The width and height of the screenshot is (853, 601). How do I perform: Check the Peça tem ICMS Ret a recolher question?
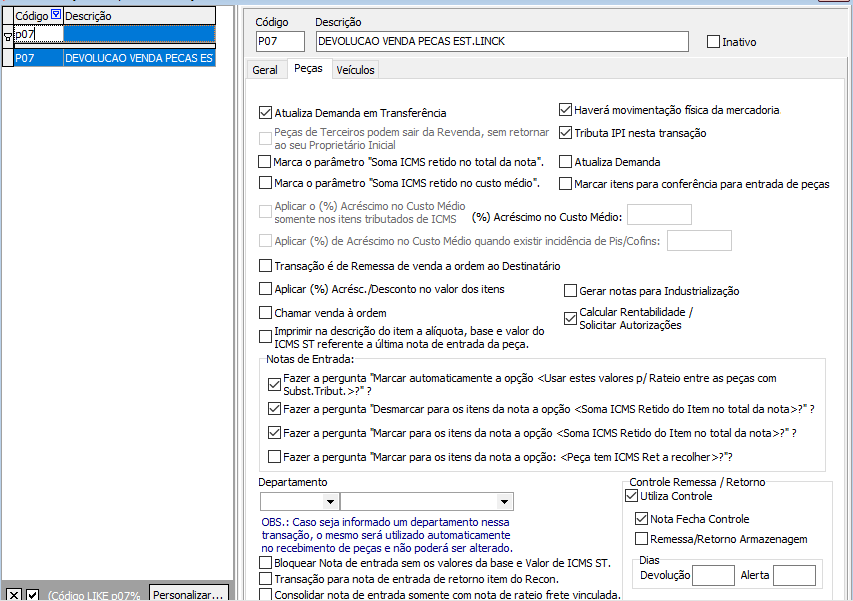[x=274, y=456]
